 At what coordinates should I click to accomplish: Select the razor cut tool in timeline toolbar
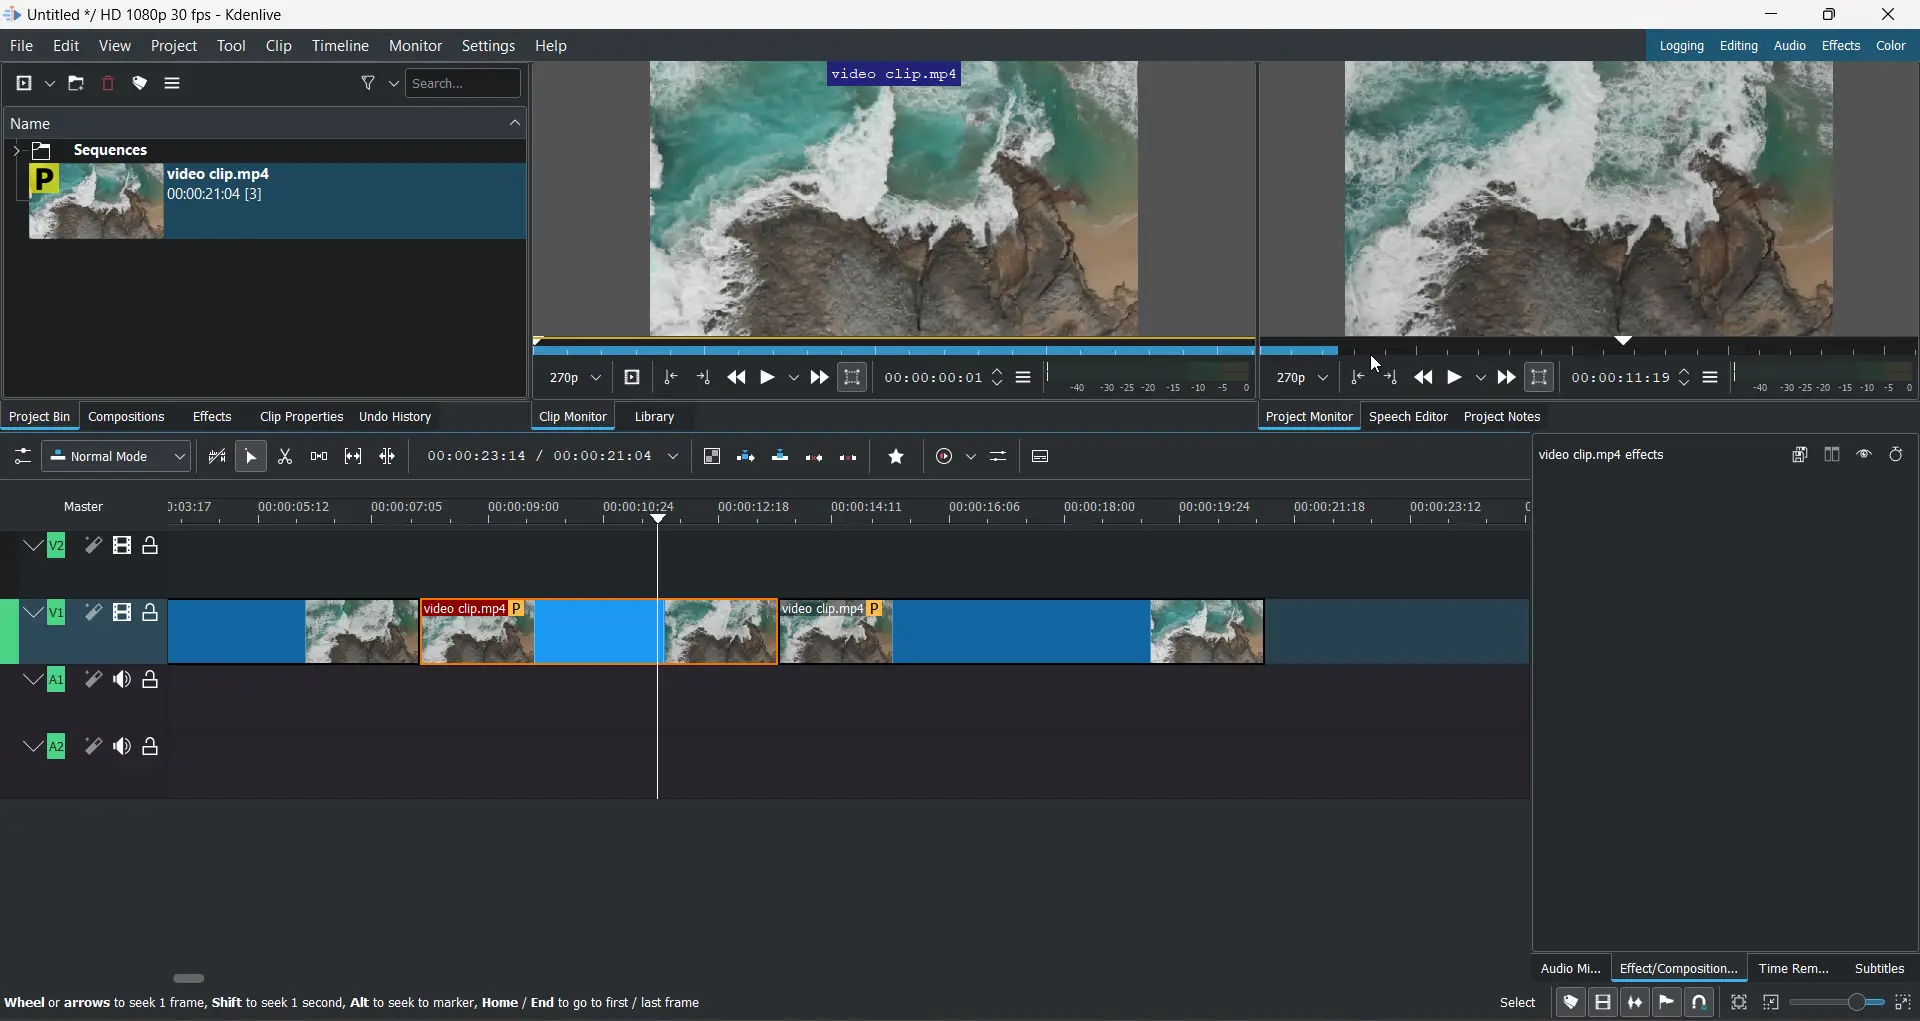pos(285,457)
